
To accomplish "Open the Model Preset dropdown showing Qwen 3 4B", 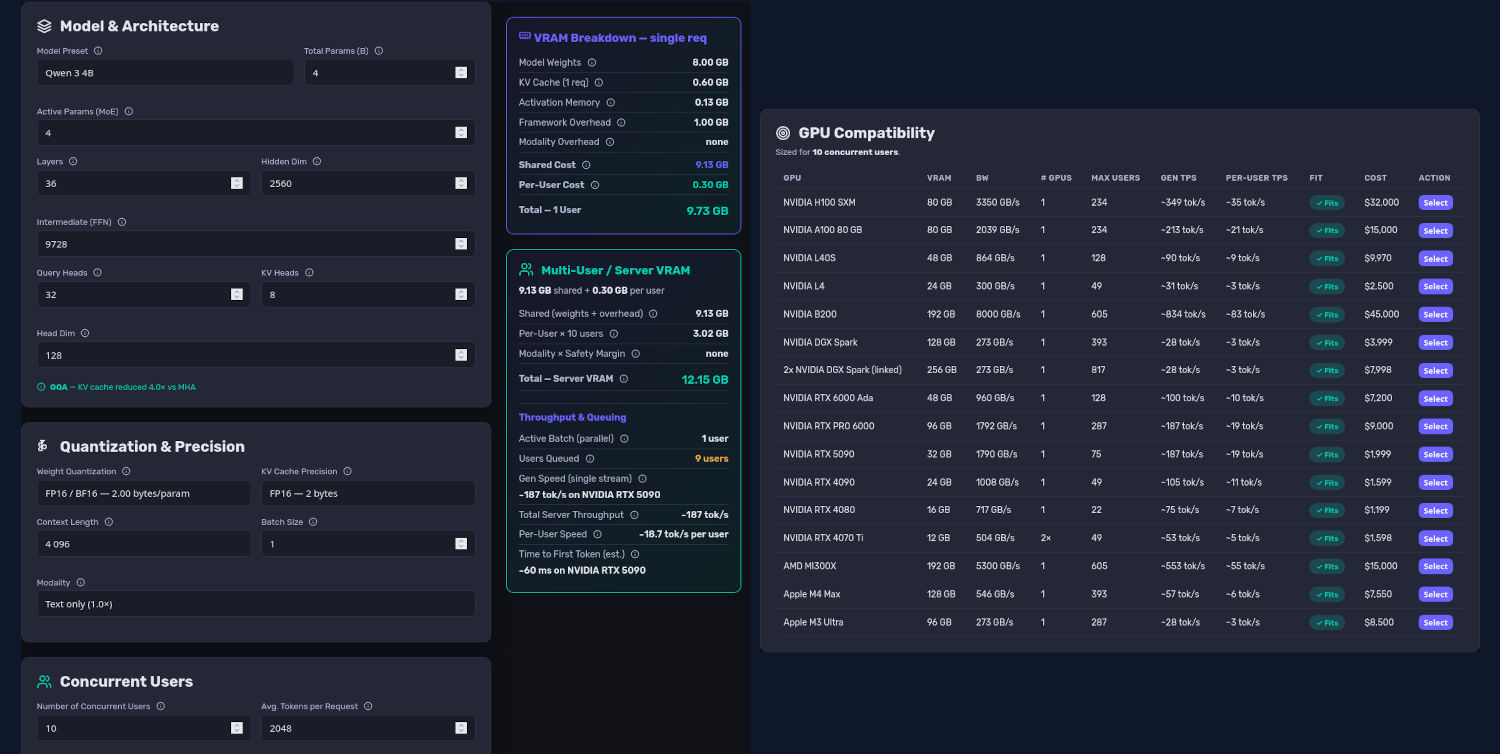I will tap(165, 73).
